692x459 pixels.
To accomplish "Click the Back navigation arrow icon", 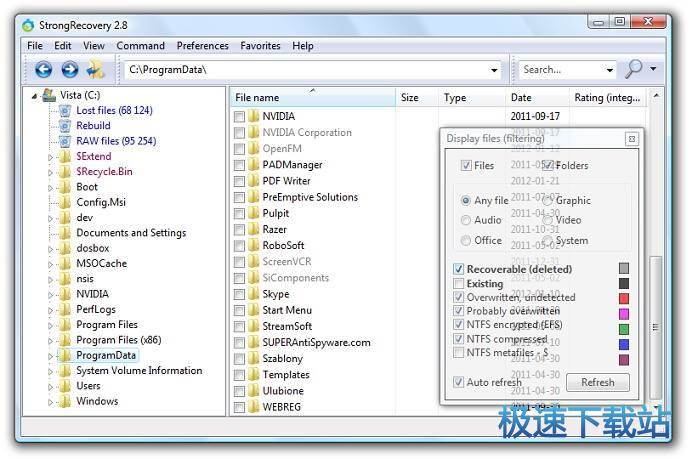I will pyautogui.click(x=43, y=70).
